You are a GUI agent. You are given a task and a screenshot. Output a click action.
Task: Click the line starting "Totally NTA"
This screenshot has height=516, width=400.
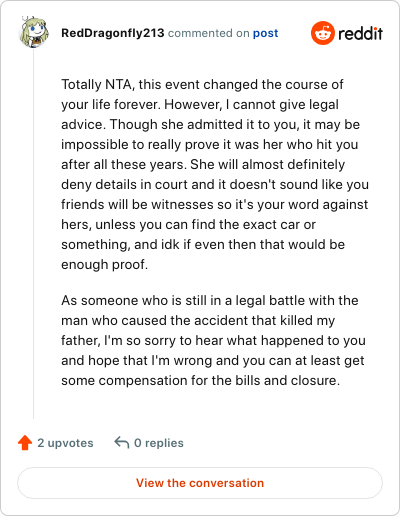[x=202, y=84]
